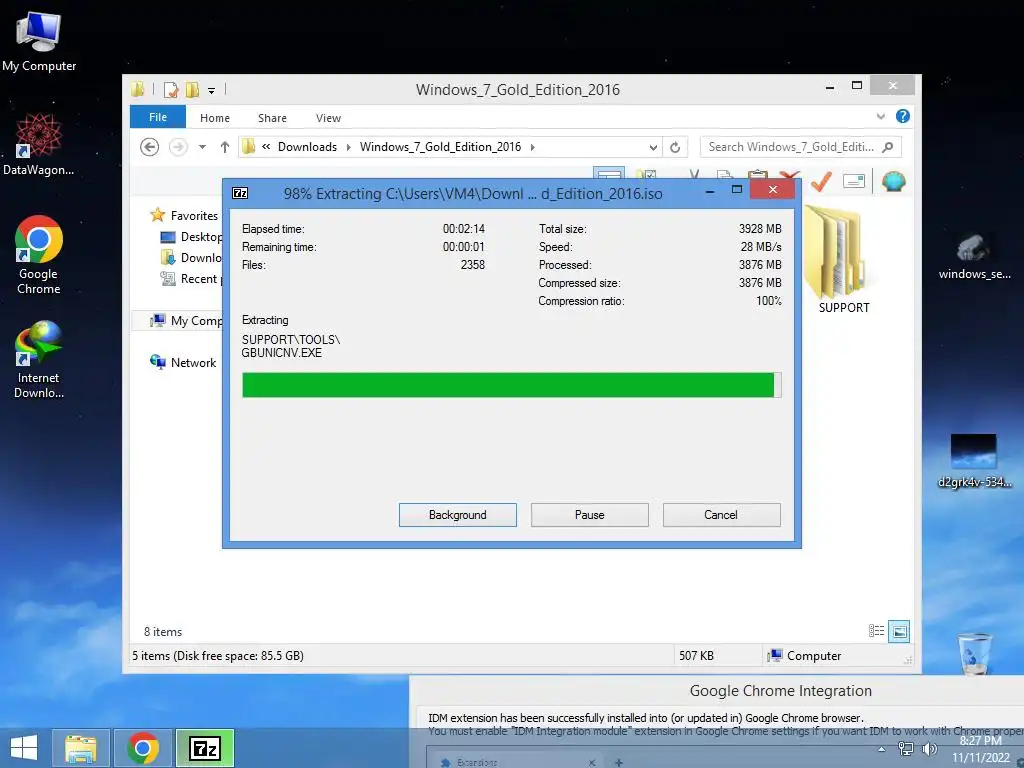Click the '8 items' status text
The image size is (1024, 768).
click(163, 632)
